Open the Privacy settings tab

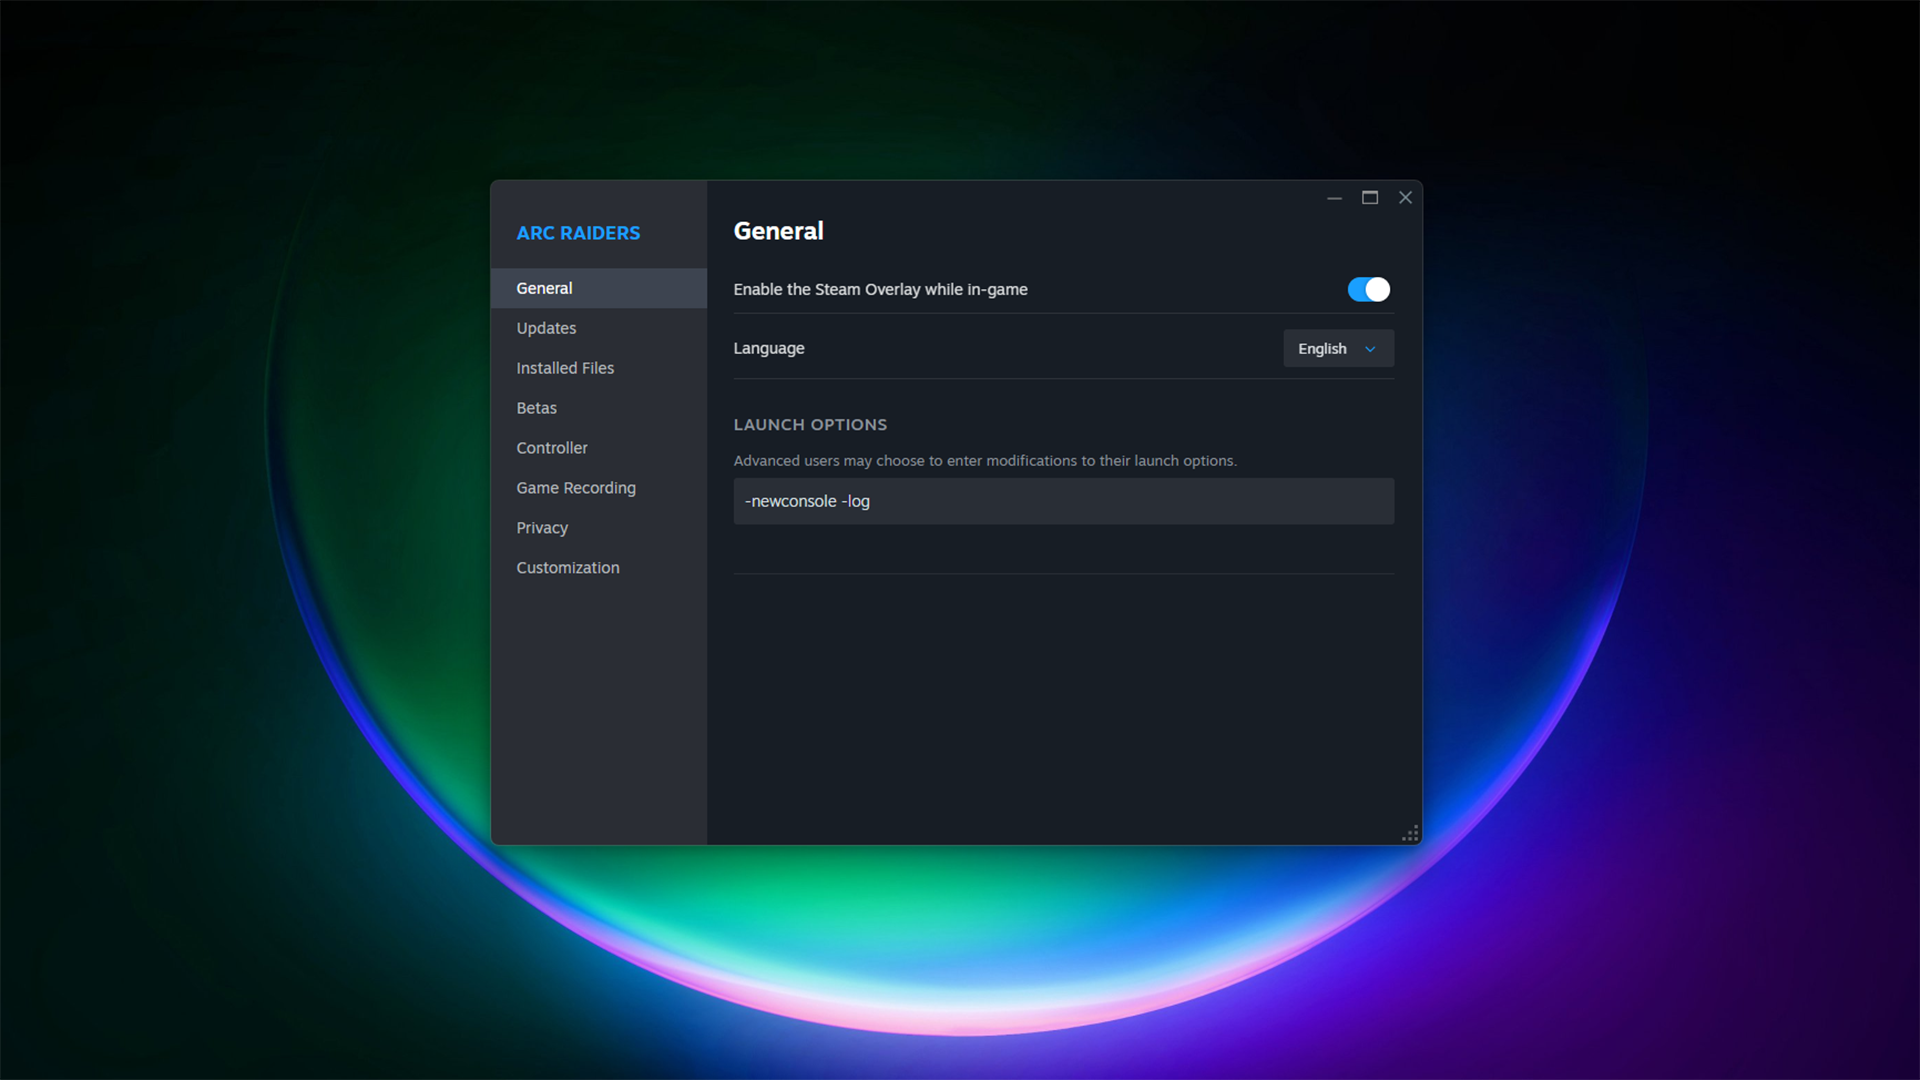(x=542, y=528)
